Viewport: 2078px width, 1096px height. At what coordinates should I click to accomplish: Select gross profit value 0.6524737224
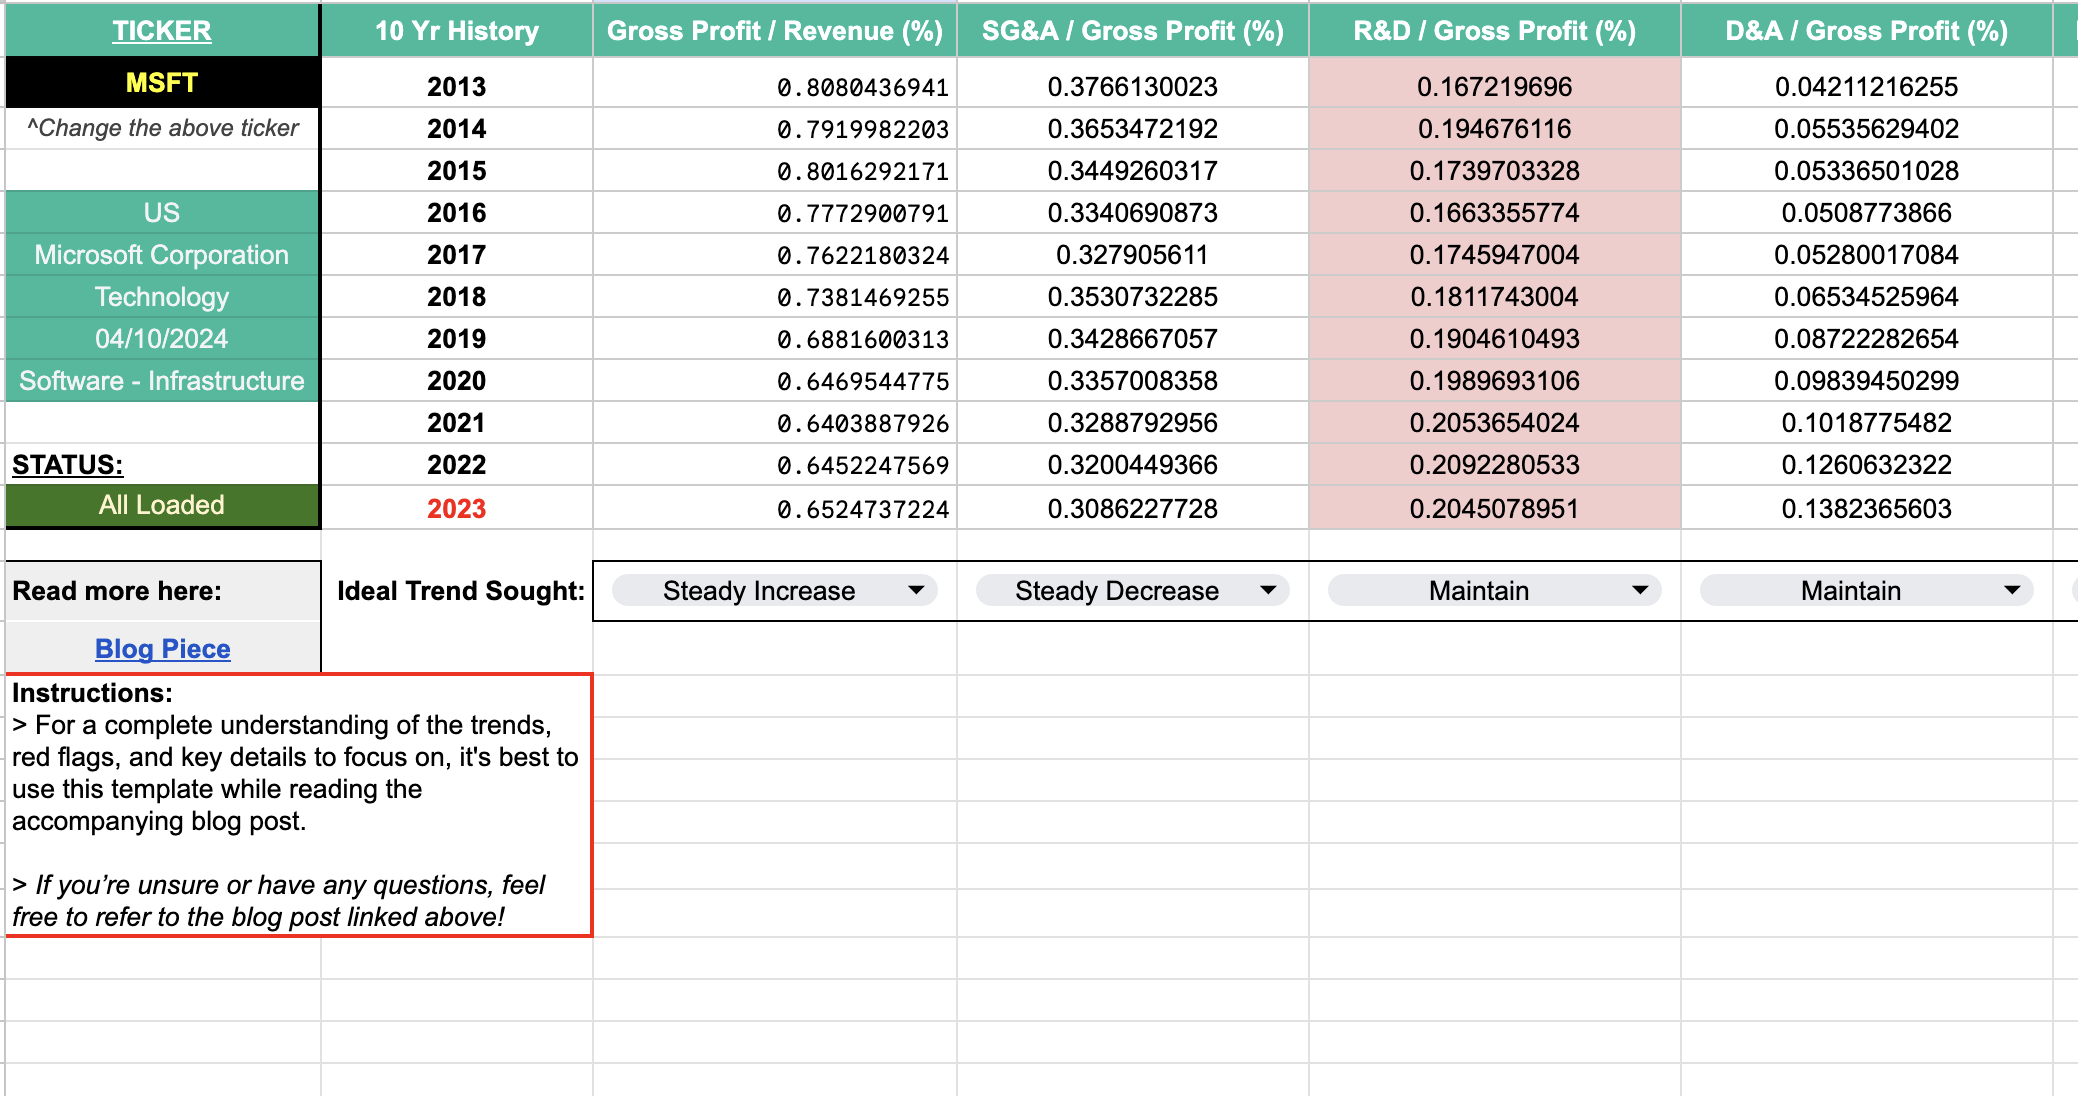[775, 509]
